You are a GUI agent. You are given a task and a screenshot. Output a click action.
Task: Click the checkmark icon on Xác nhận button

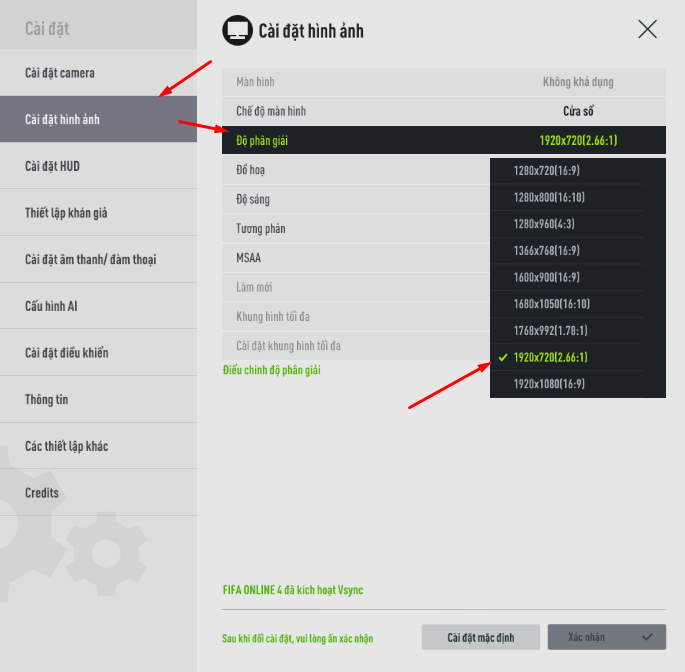[x=647, y=637]
